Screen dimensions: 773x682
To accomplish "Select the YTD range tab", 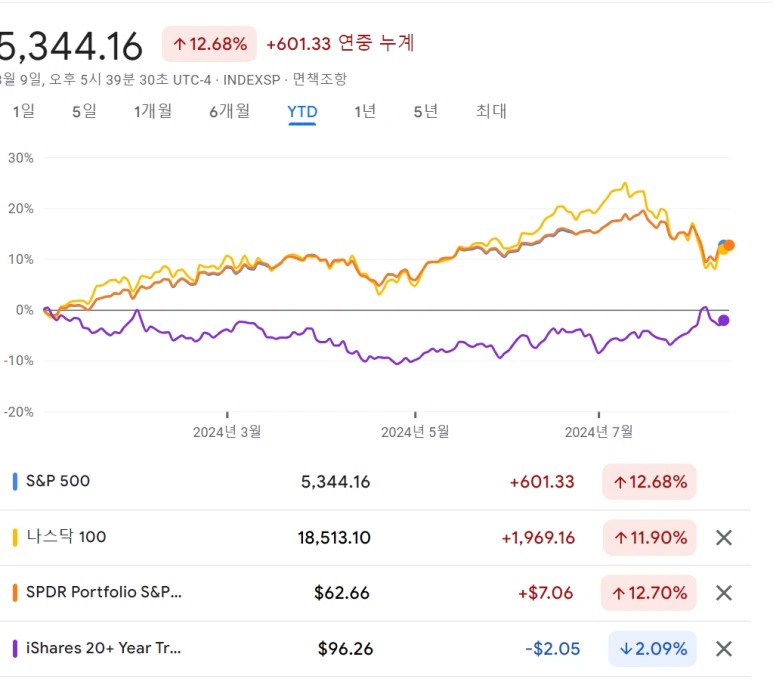I will 302,112.
